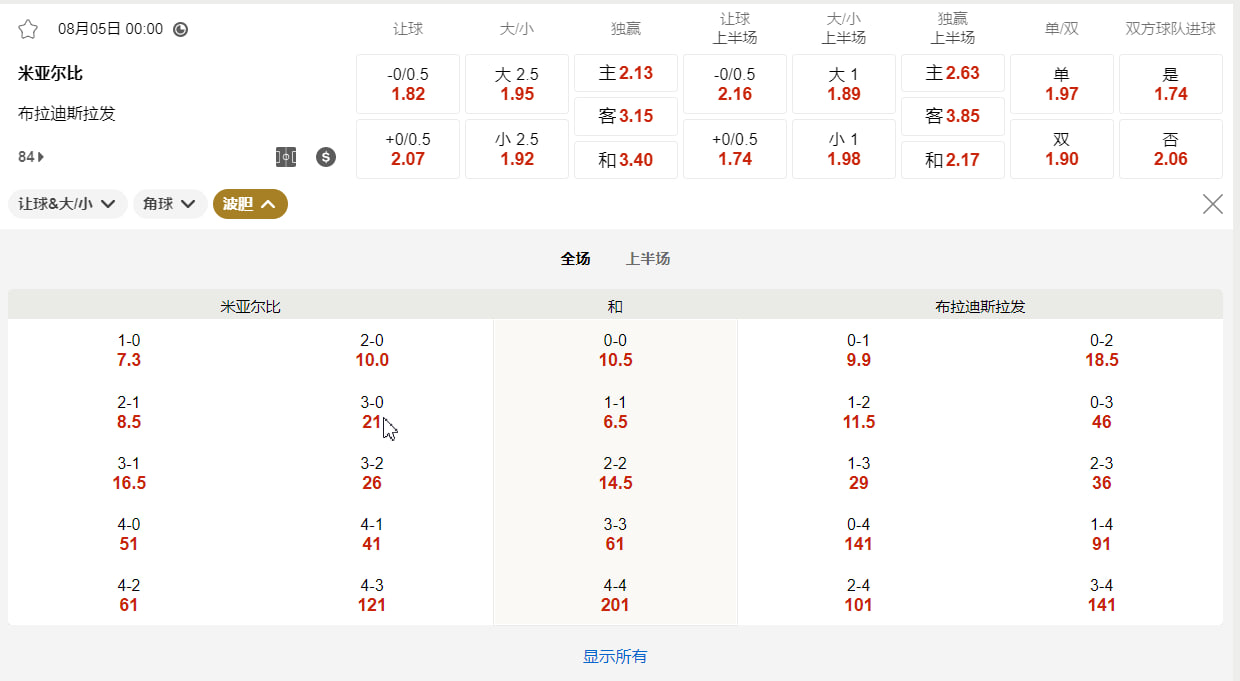
Task: Bet on first-half 小 1 at 1.98
Action: click(844, 149)
